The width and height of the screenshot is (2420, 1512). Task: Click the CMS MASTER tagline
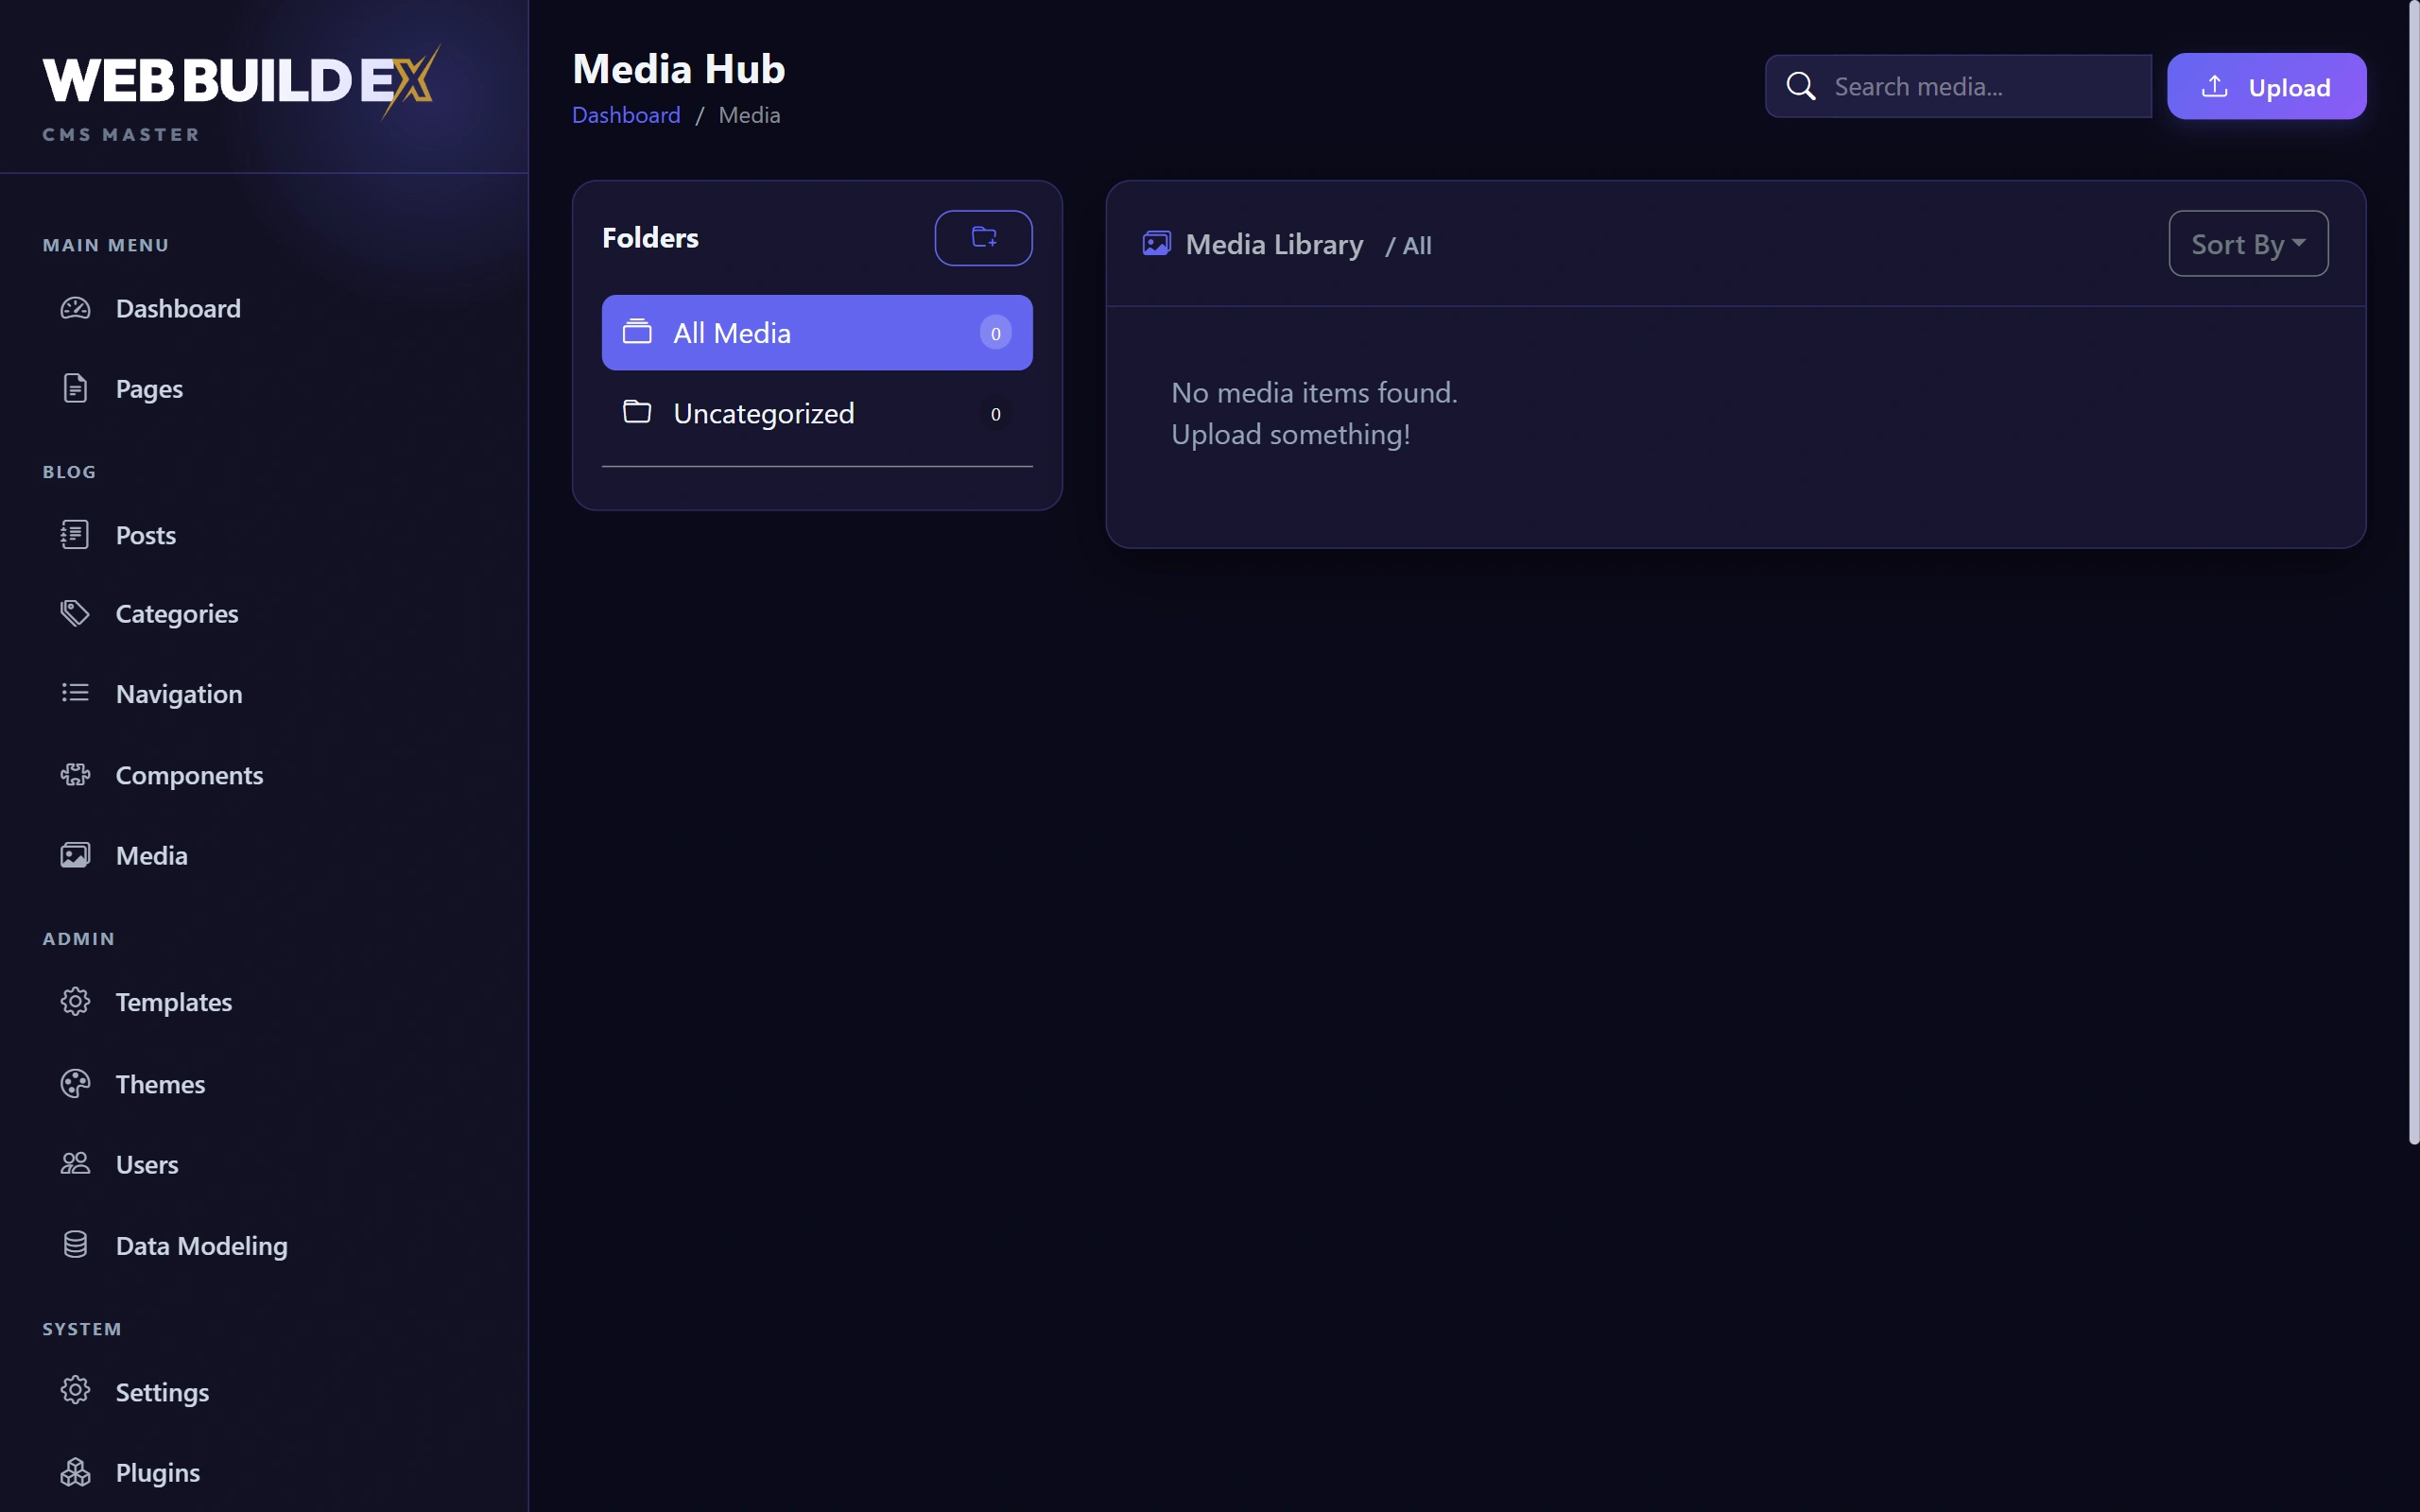coord(121,134)
